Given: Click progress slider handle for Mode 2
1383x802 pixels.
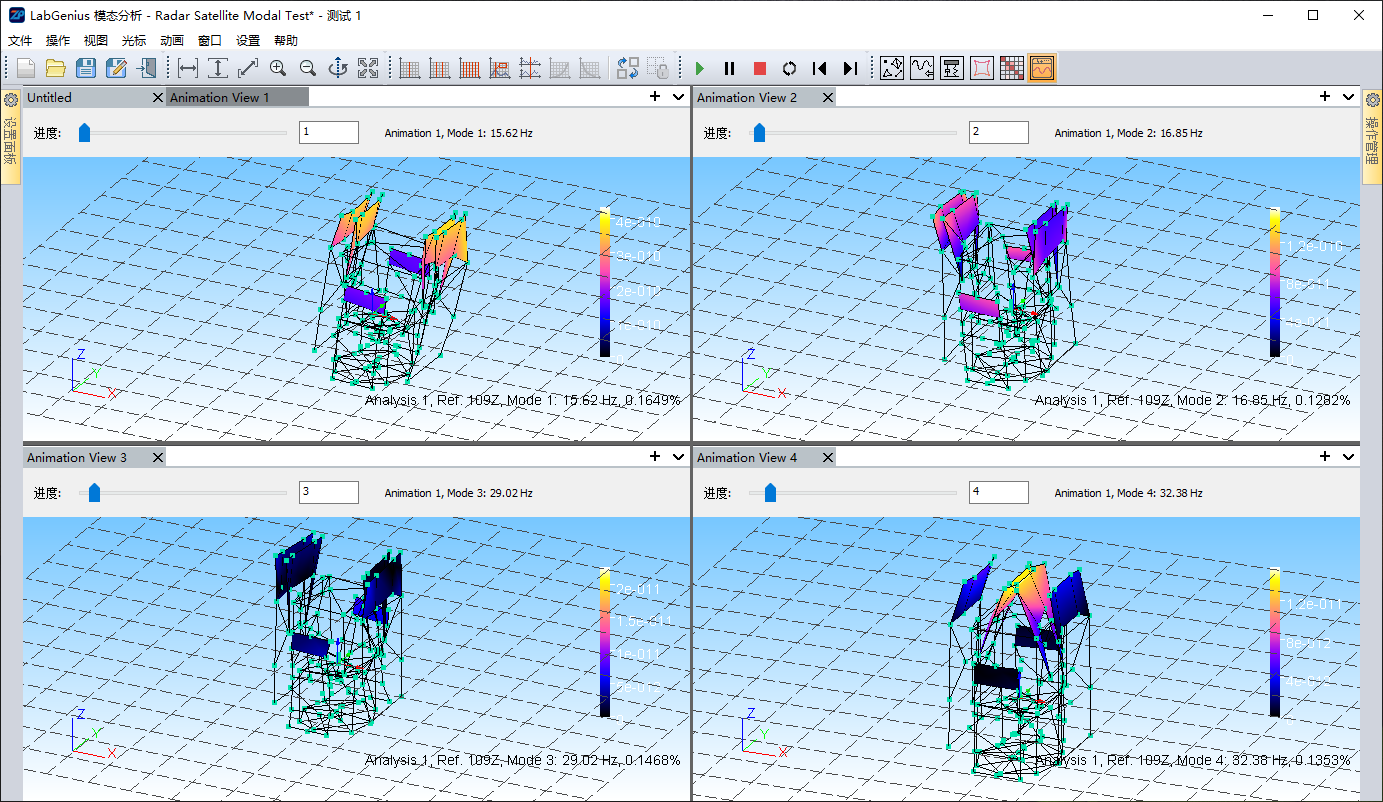Looking at the screenshot, I should 759,132.
